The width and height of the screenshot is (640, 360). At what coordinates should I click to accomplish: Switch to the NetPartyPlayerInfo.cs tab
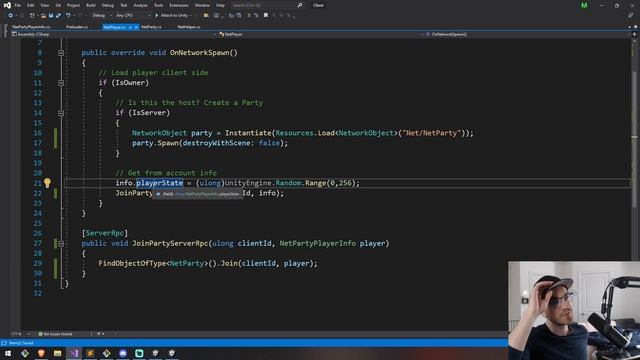31,27
